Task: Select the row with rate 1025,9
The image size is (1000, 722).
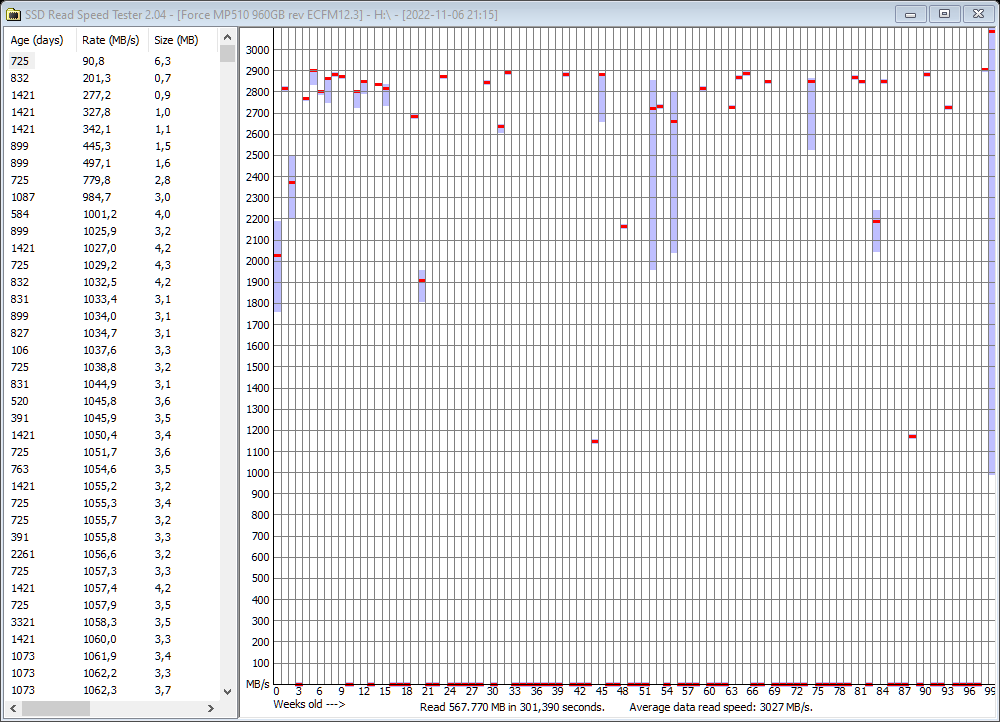Action: click(x=112, y=231)
